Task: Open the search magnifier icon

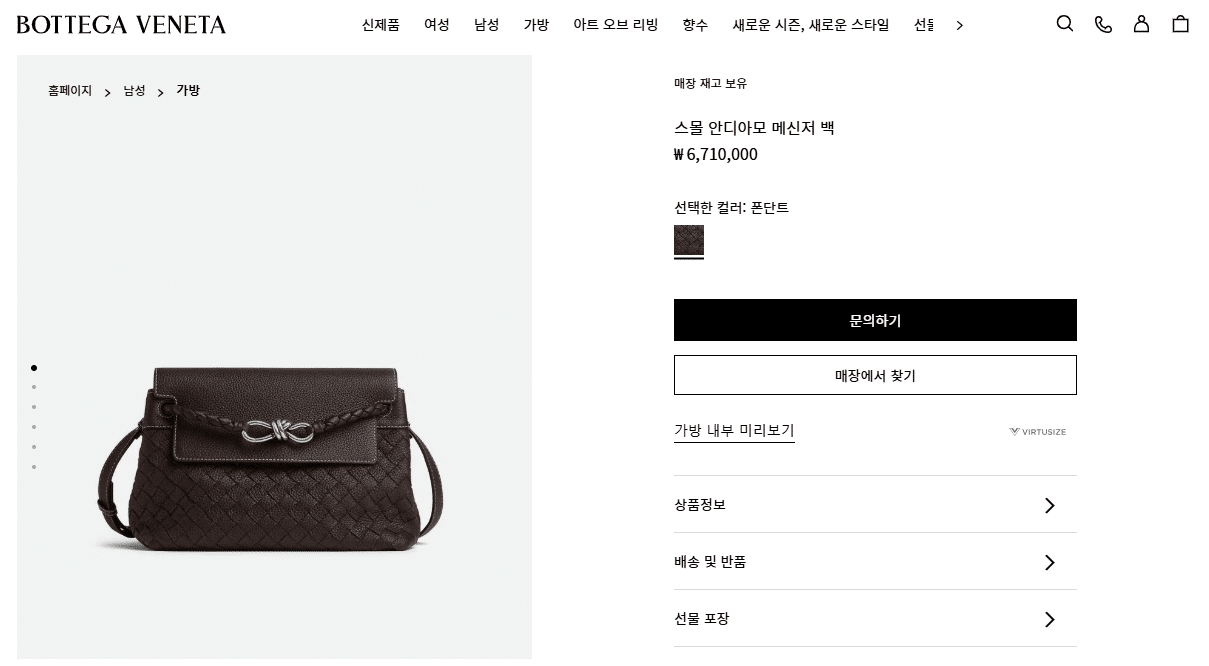Action: tap(1065, 24)
